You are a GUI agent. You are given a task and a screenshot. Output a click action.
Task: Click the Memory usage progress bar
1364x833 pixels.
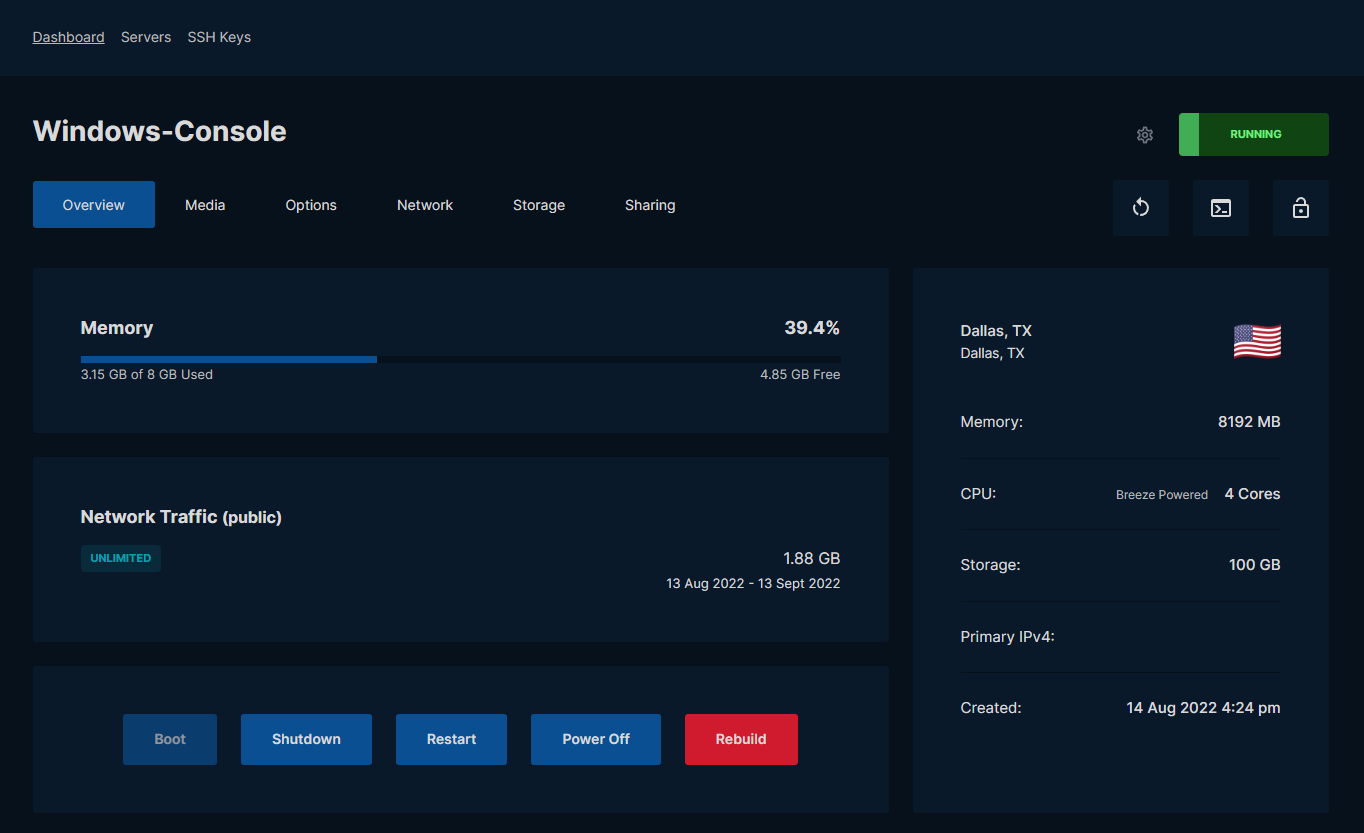click(460, 359)
